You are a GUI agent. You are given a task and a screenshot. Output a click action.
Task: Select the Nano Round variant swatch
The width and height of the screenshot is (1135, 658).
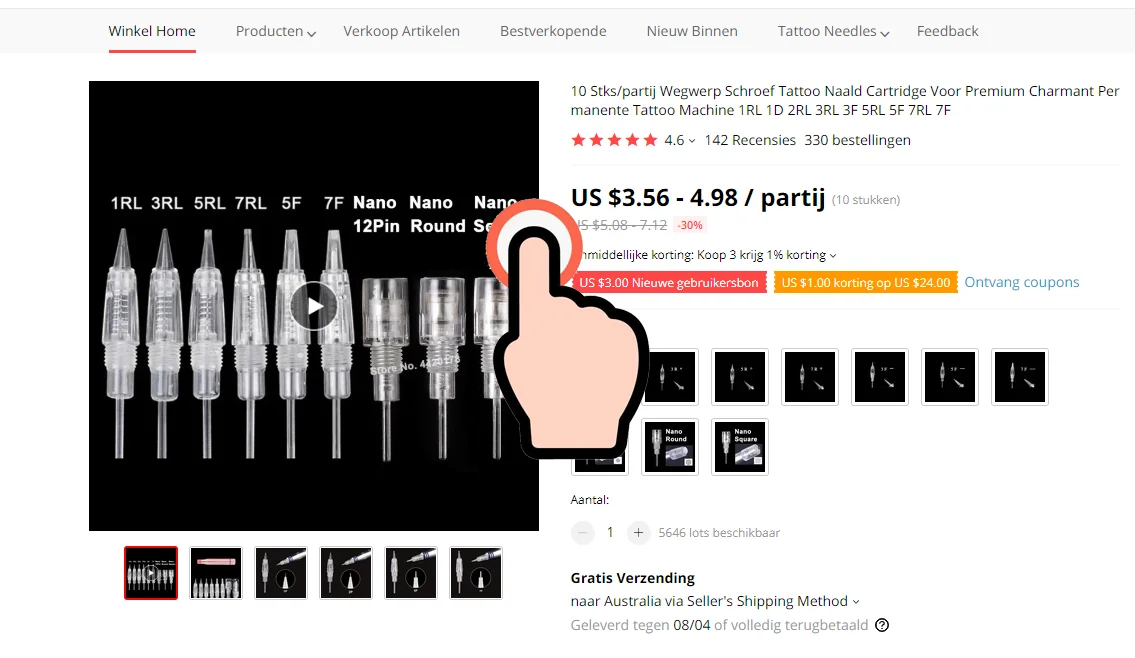click(670, 447)
